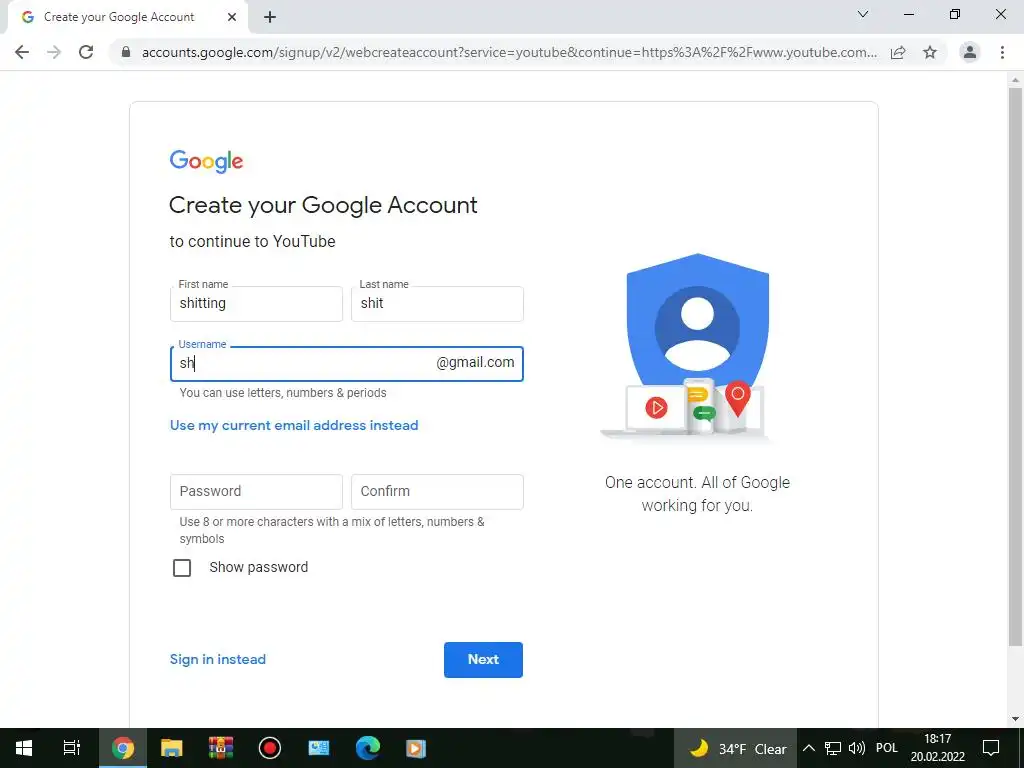
Task: Click the volume speaker tray icon
Action: click(857, 748)
